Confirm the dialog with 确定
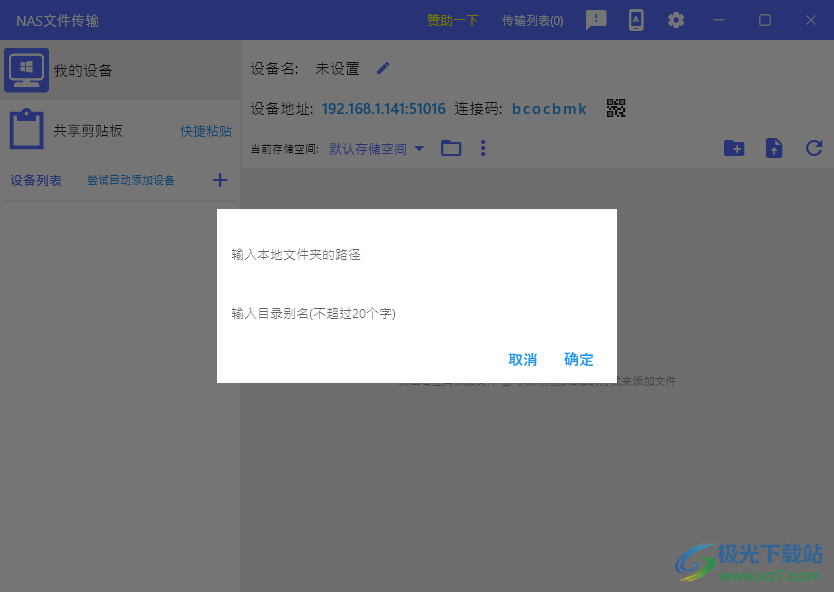The image size is (834, 592). click(578, 360)
